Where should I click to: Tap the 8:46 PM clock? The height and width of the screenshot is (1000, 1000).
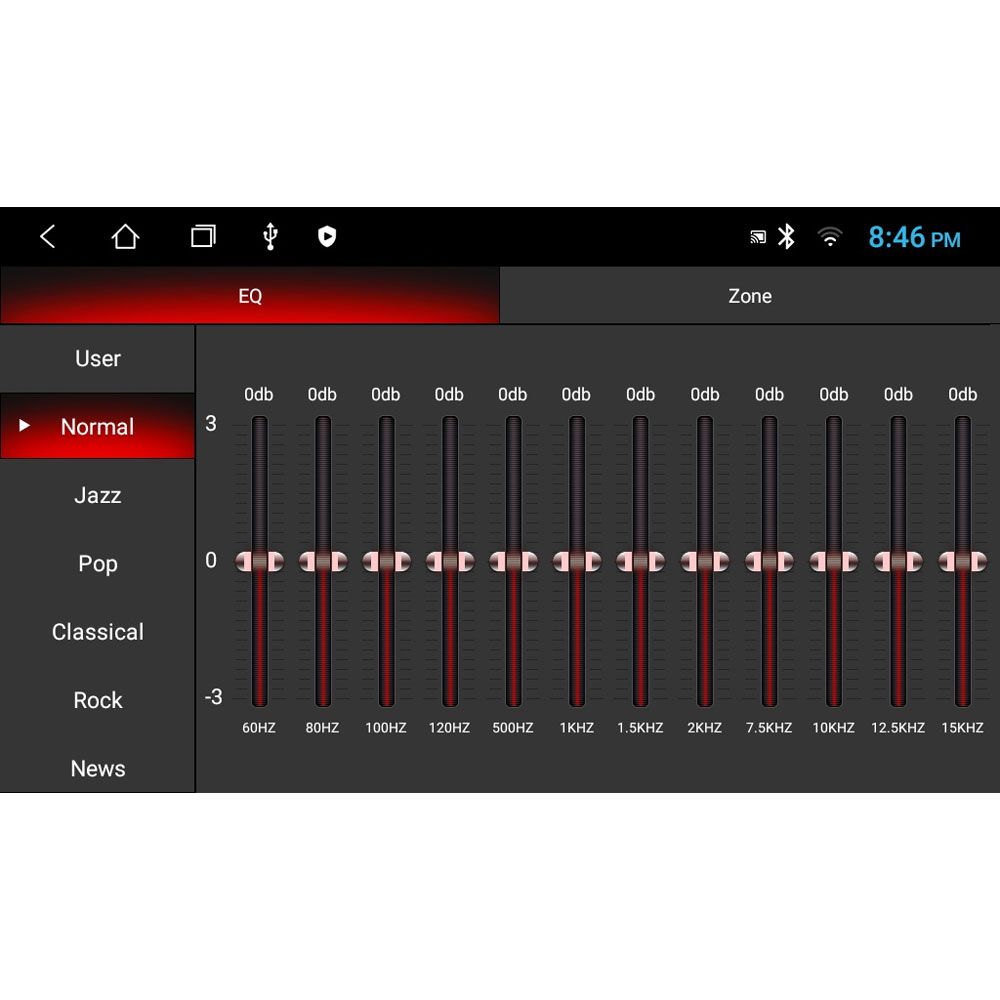pos(914,237)
